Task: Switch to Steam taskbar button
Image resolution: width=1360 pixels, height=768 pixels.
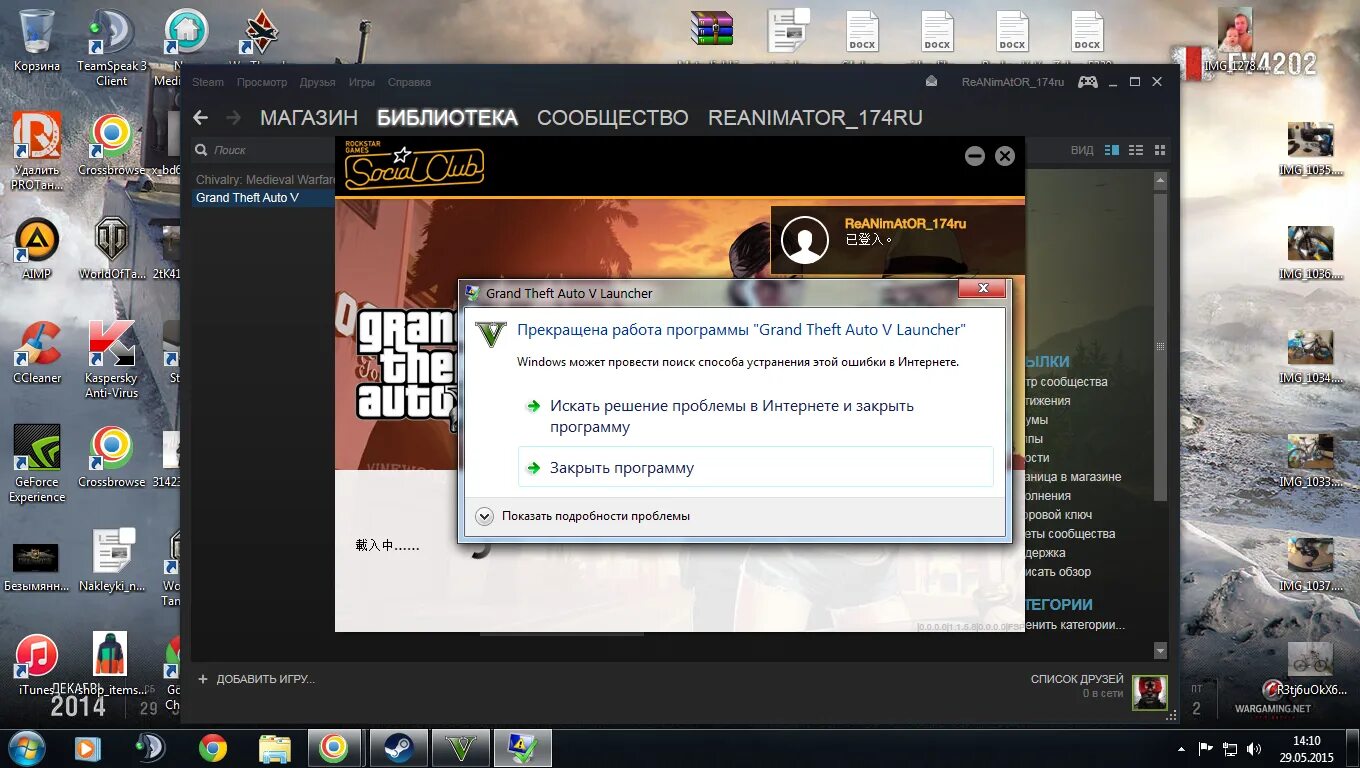Action: coord(399,748)
